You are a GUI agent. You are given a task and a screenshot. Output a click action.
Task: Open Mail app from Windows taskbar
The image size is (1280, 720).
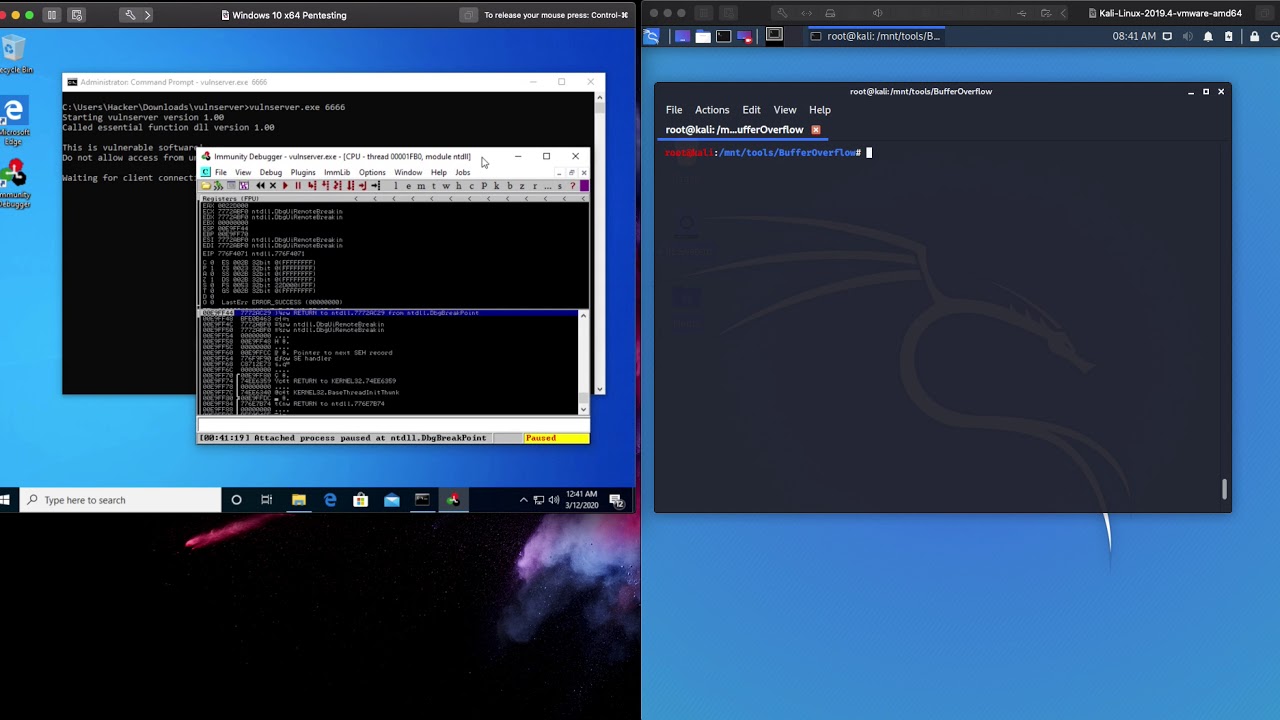[391, 500]
